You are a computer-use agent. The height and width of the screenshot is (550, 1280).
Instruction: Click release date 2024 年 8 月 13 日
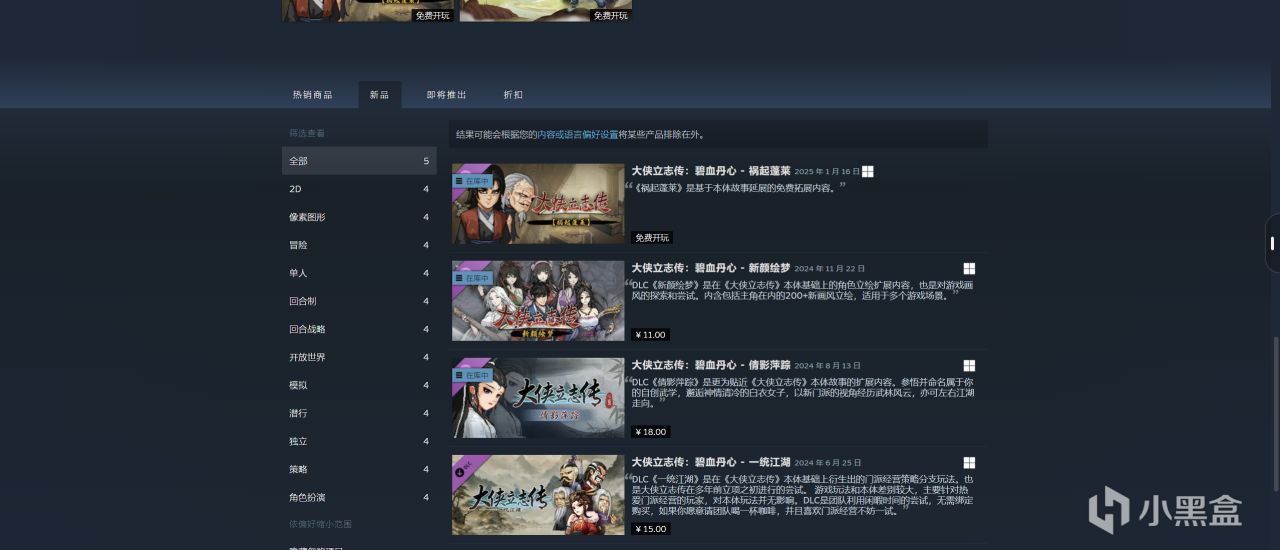tap(827, 366)
